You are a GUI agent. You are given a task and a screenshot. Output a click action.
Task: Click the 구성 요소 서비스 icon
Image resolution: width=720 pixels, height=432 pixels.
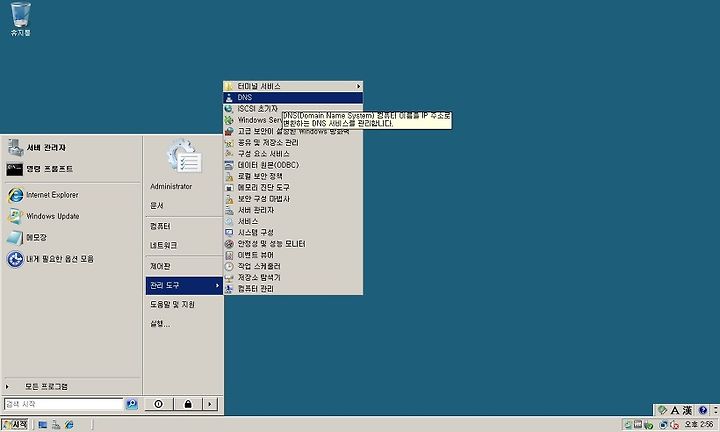click(229, 154)
